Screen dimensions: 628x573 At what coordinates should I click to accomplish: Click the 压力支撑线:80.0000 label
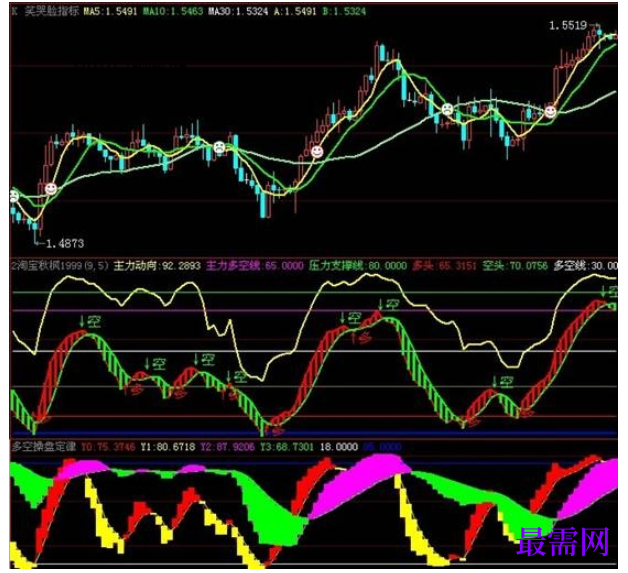click(358, 266)
